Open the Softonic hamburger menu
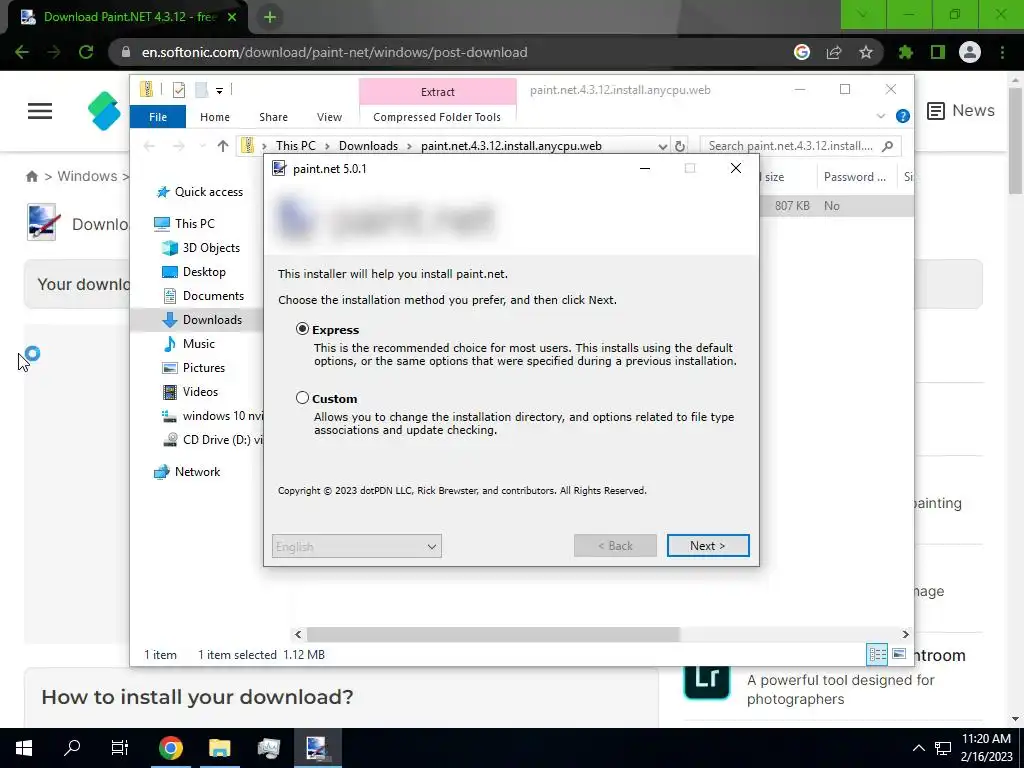 40,111
